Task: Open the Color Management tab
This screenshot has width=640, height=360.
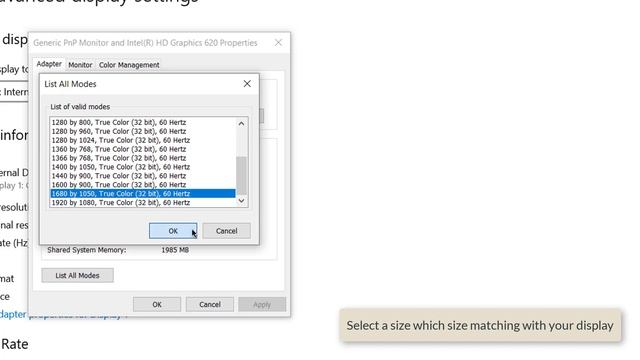Action: 129,65
